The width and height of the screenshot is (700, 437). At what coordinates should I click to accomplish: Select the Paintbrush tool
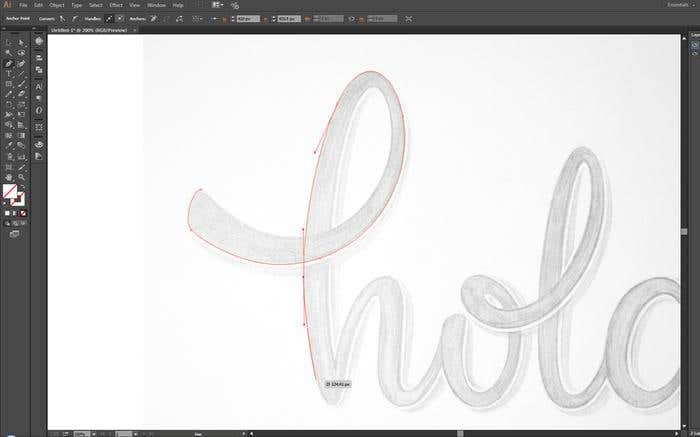(21, 84)
